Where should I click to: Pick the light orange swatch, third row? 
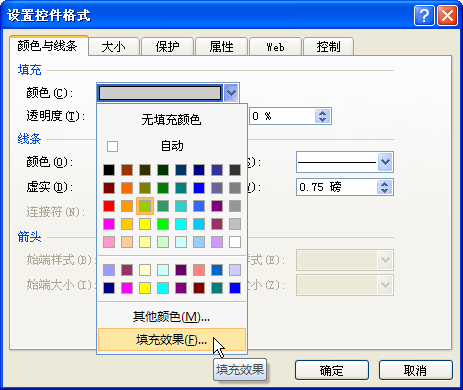tap(127, 206)
